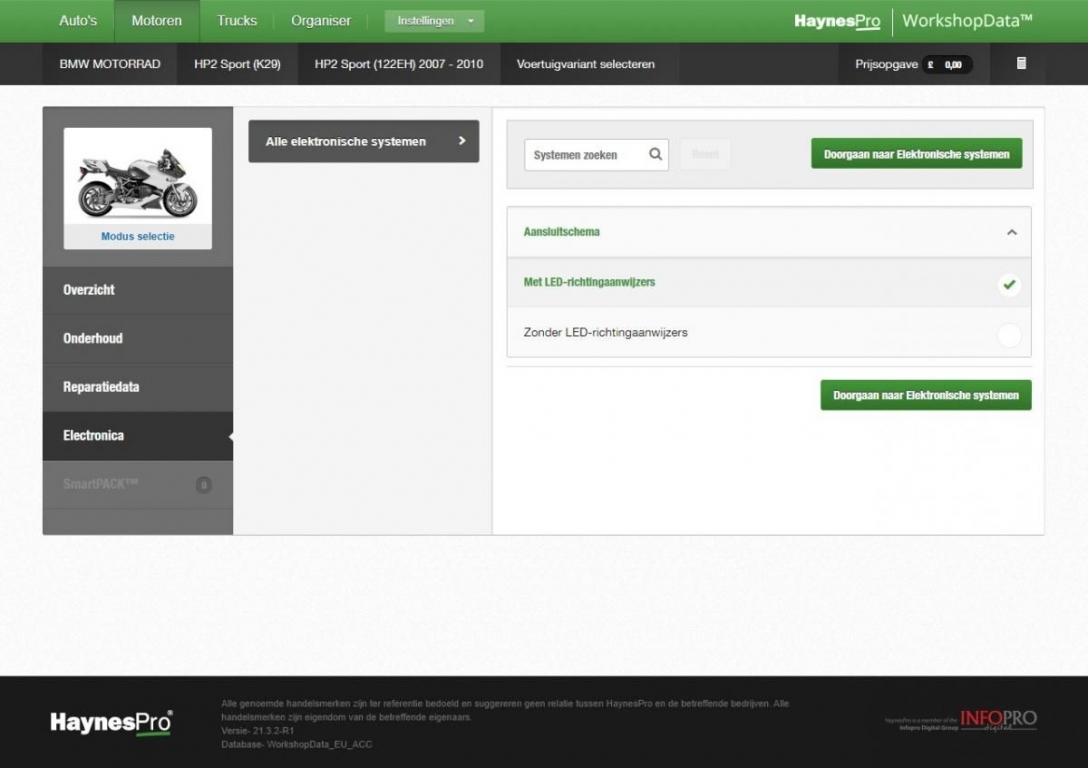Focus the Systemen zoeken search field
This screenshot has height=768, width=1088.
coord(596,155)
